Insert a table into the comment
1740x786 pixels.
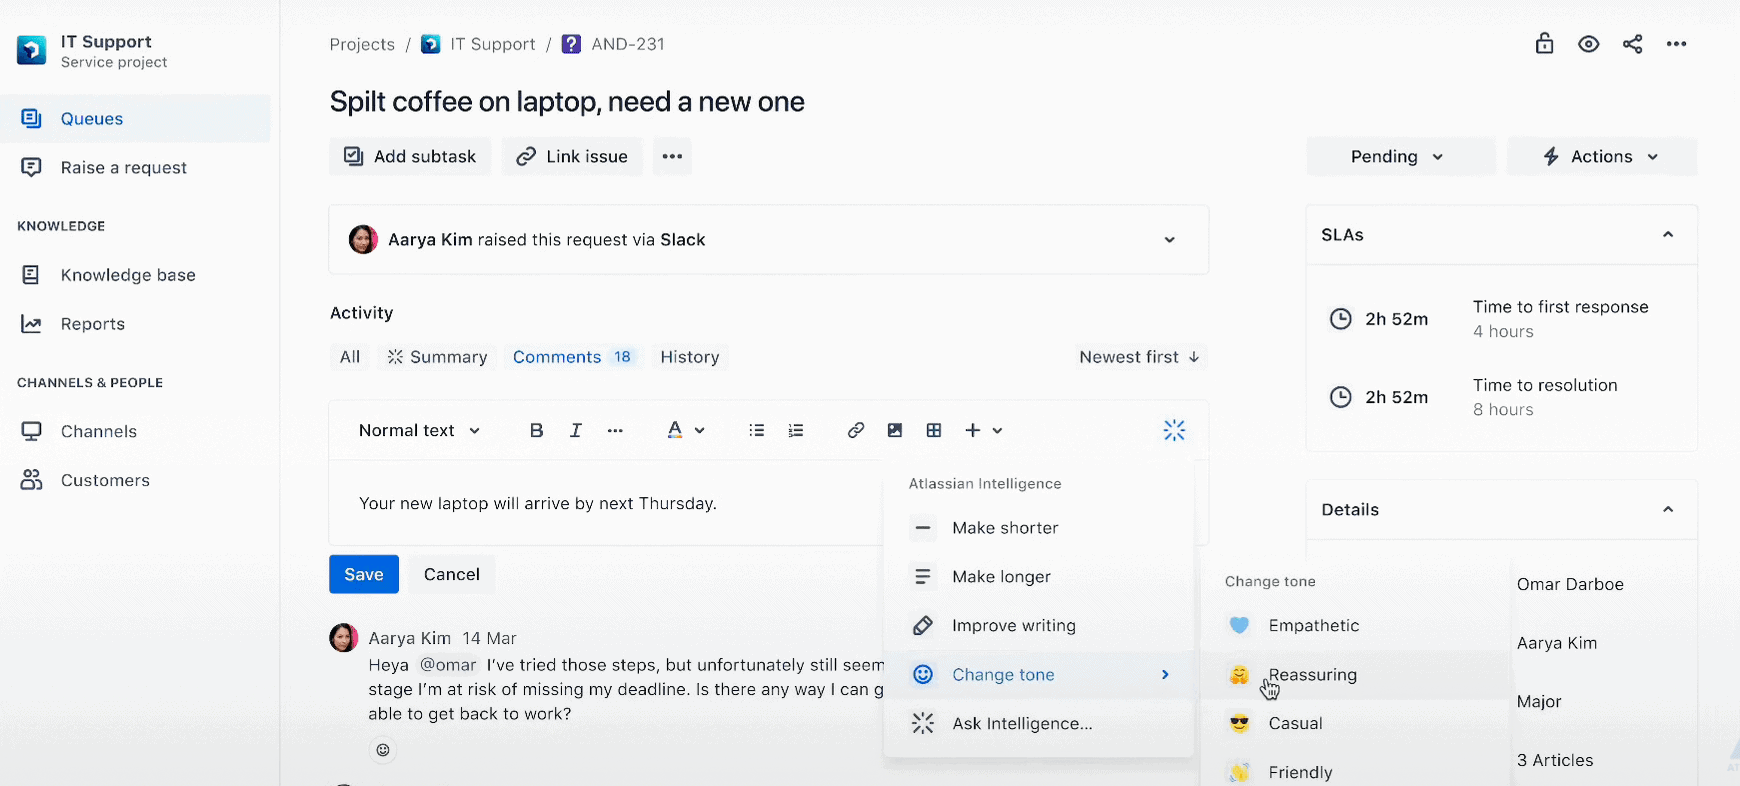[x=934, y=430]
